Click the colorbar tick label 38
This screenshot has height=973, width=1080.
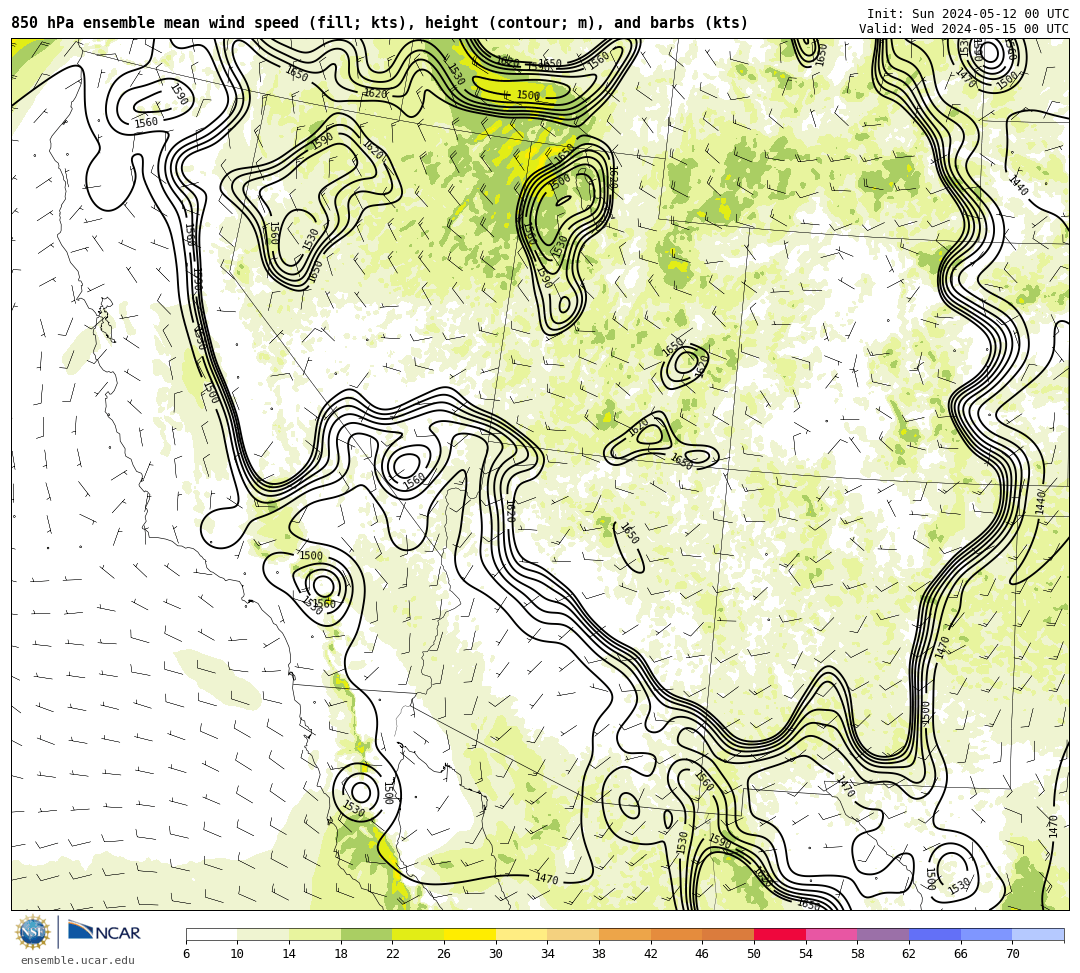tap(599, 954)
